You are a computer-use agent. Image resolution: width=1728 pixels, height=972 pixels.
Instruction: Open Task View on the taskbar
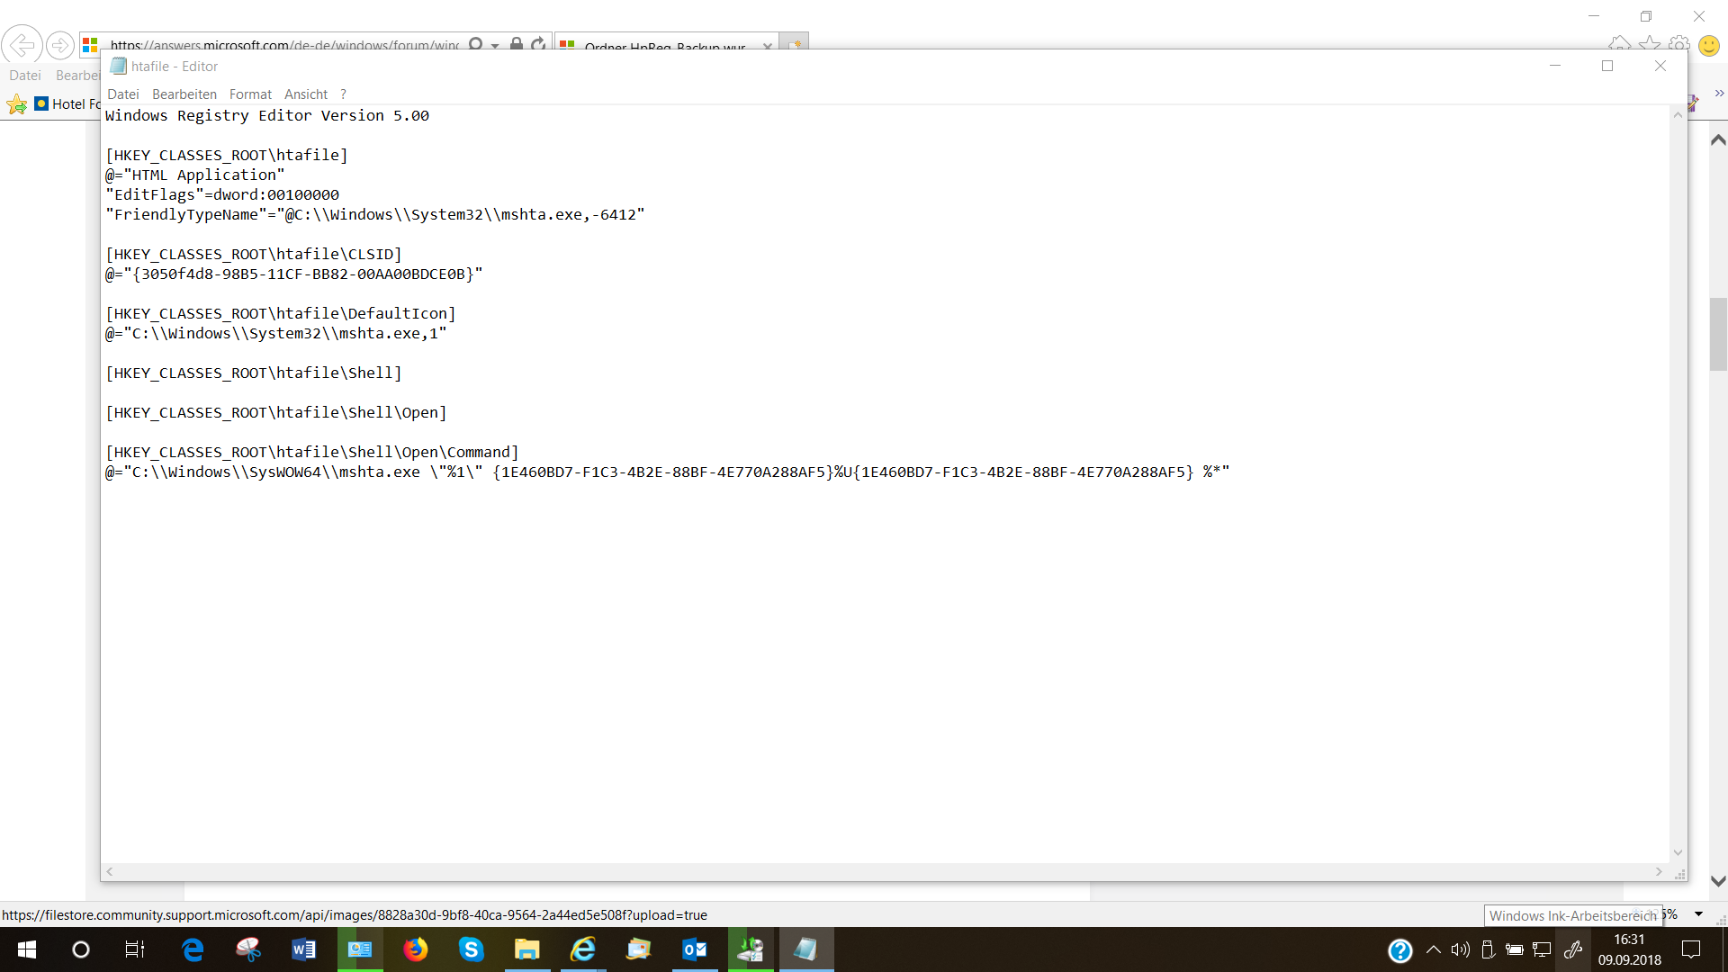[x=134, y=949]
